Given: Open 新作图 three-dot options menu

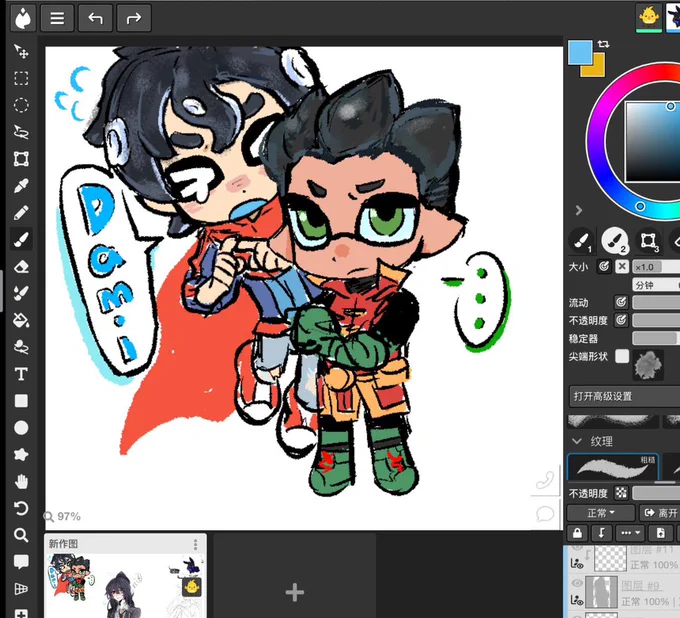Looking at the screenshot, I should [196, 544].
